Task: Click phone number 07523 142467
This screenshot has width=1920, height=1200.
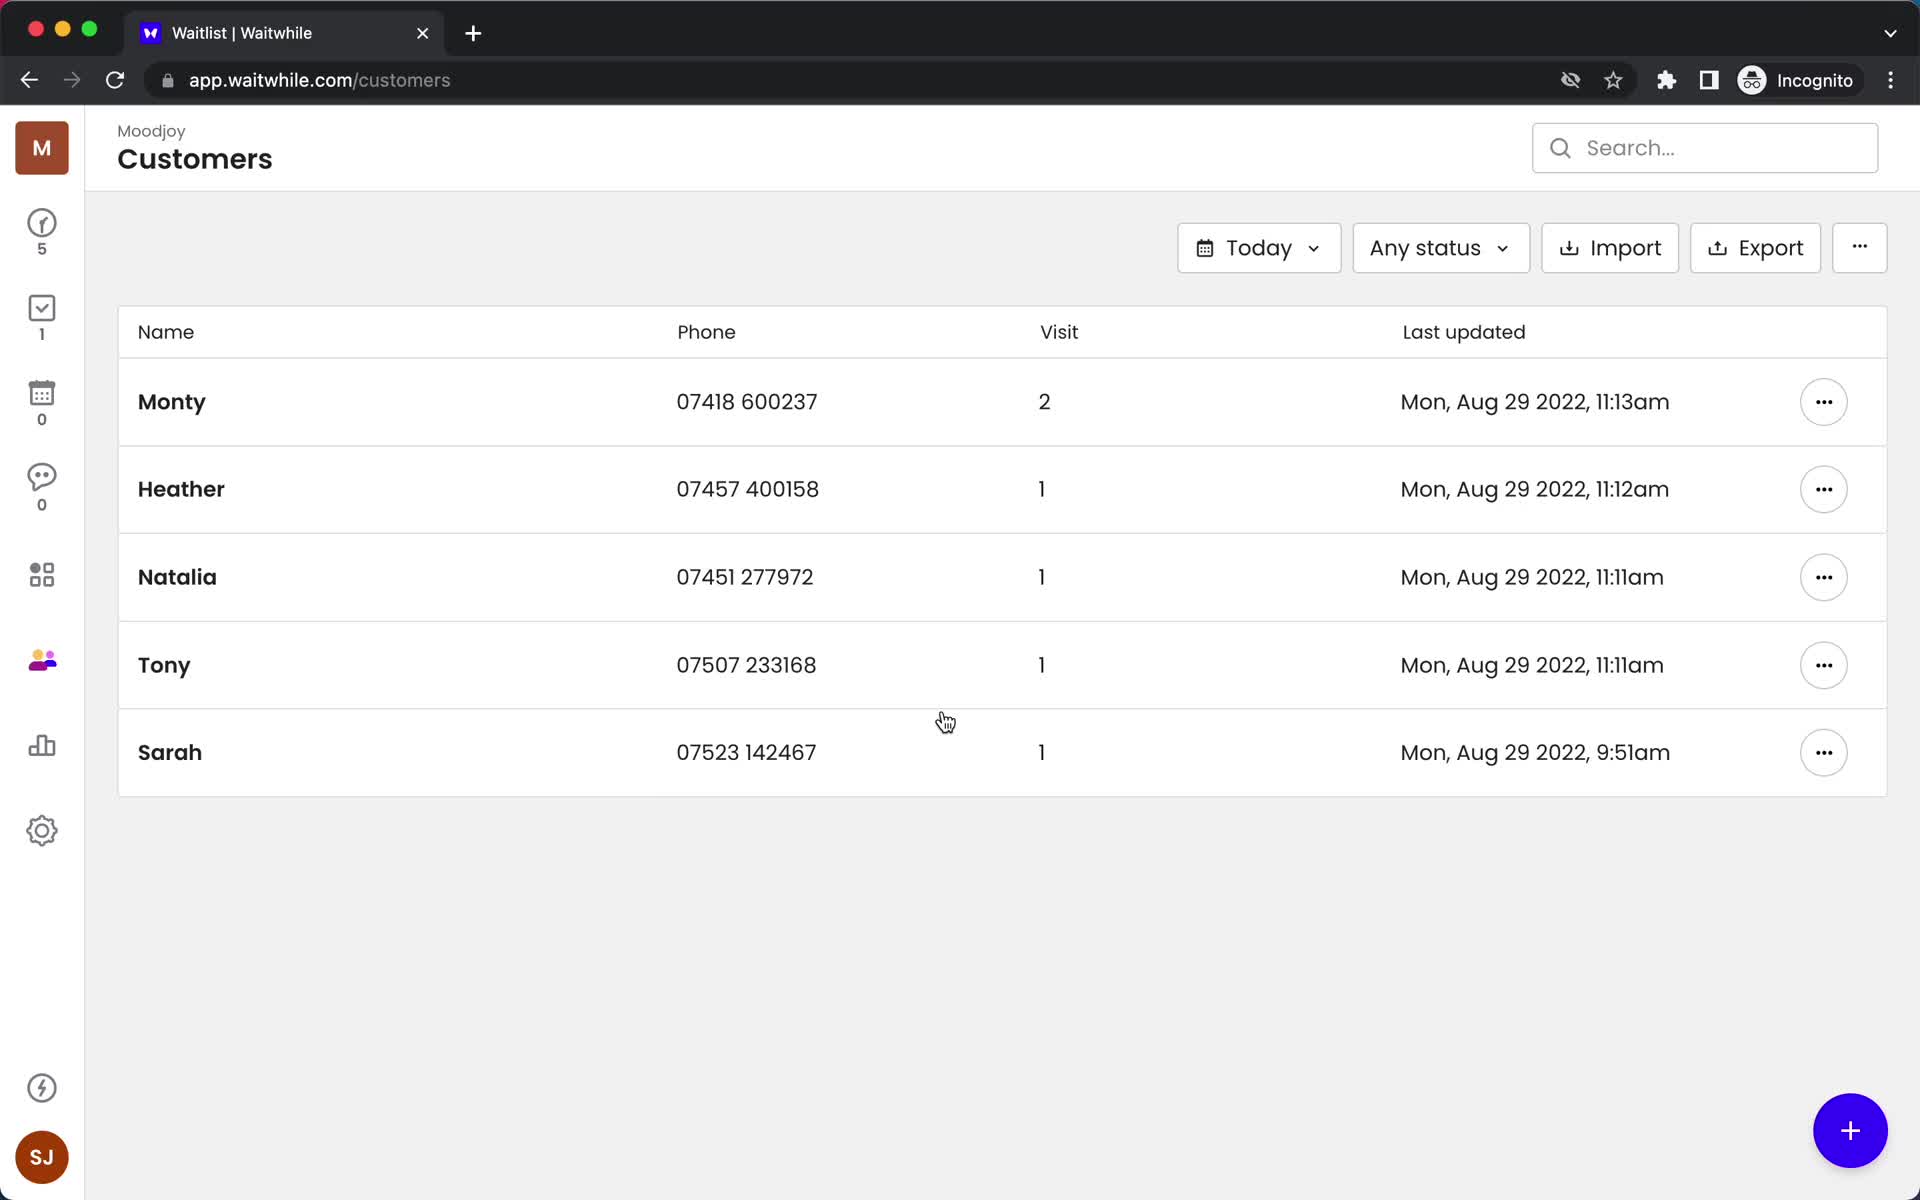Action: (x=746, y=752)
